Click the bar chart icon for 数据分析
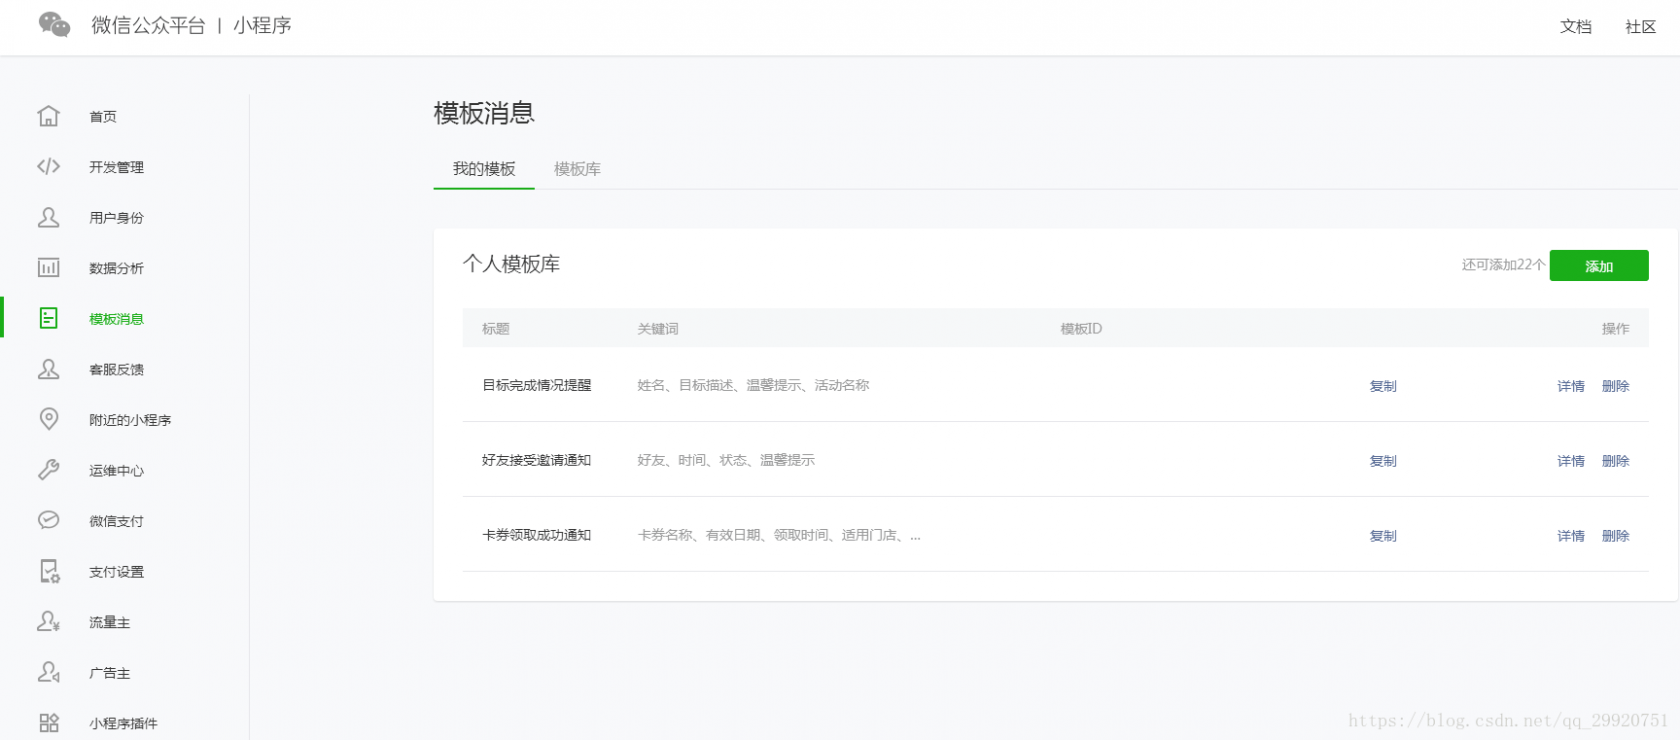This screenshot has height=740, width=1680. (48, 267)
